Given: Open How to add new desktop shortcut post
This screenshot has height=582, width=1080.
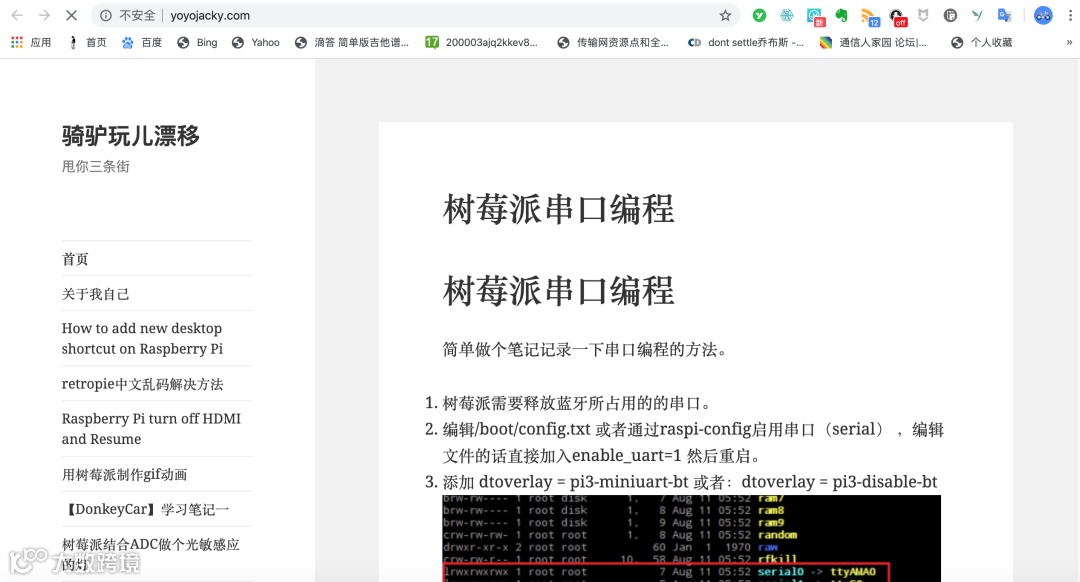Looking at the screenshot, I should click(142, 338).
